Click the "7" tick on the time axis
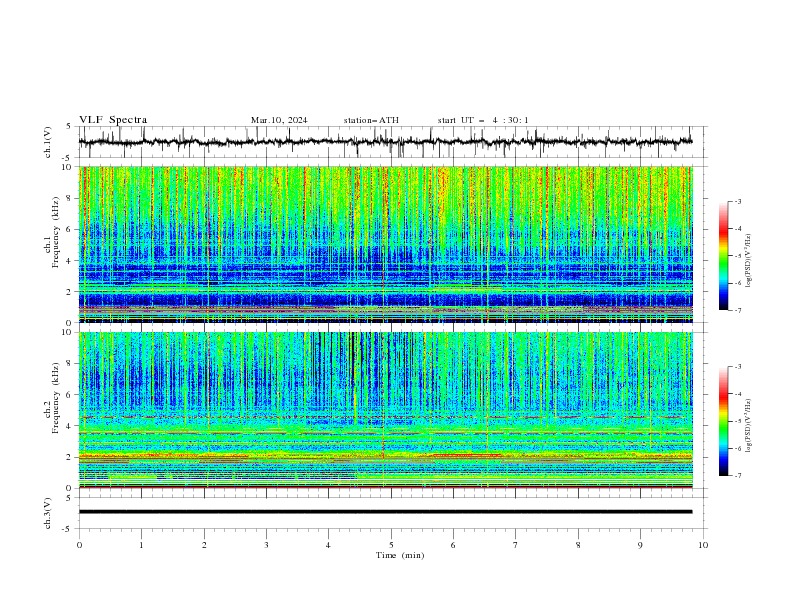 (516, 545)
